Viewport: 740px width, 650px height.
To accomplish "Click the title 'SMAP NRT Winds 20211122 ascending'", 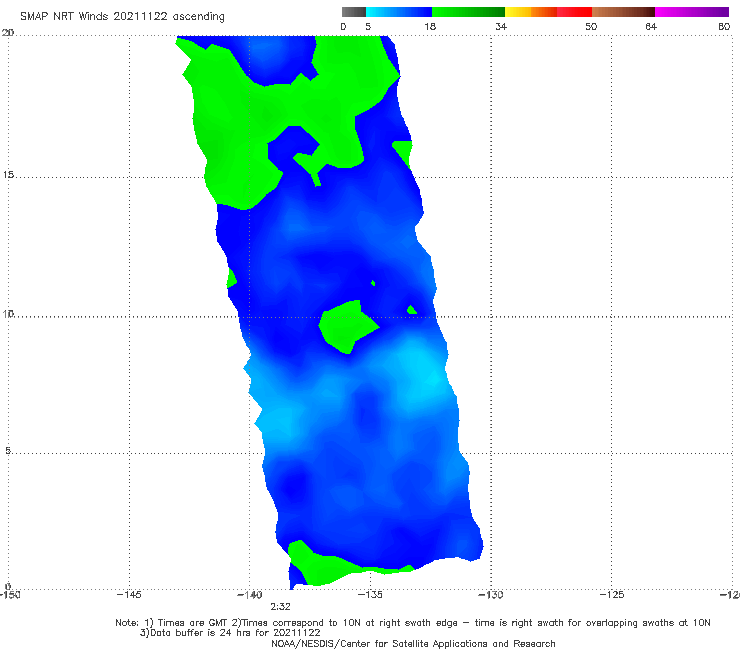I will [122, 17].
